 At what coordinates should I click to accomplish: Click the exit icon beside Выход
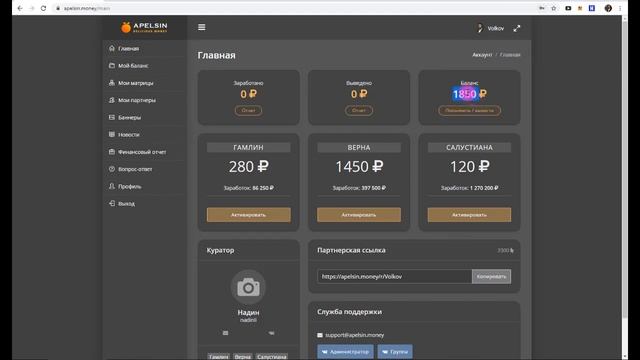coord(112,203)
